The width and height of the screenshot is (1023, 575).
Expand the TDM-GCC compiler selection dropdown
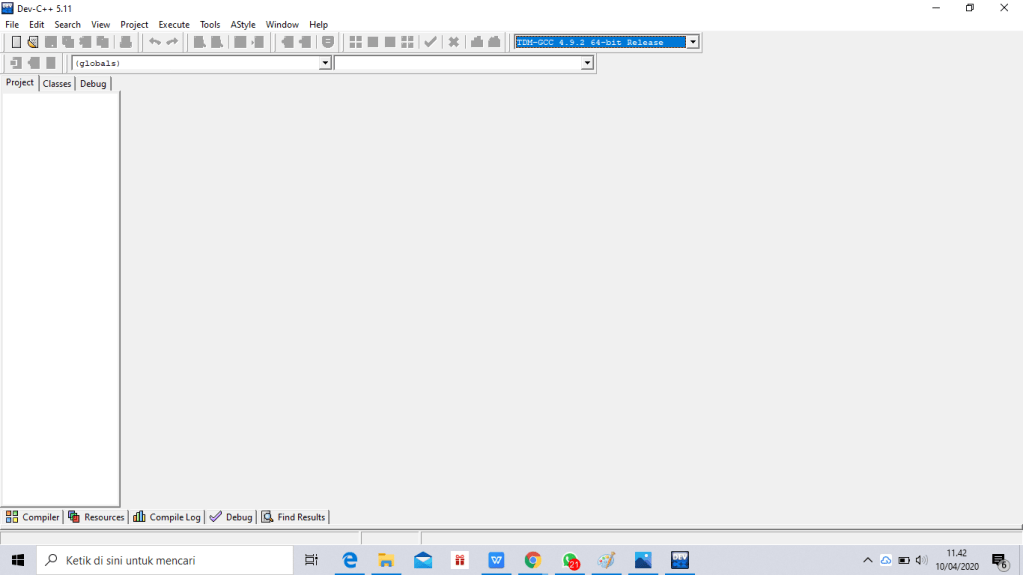(x=693, y=42)
